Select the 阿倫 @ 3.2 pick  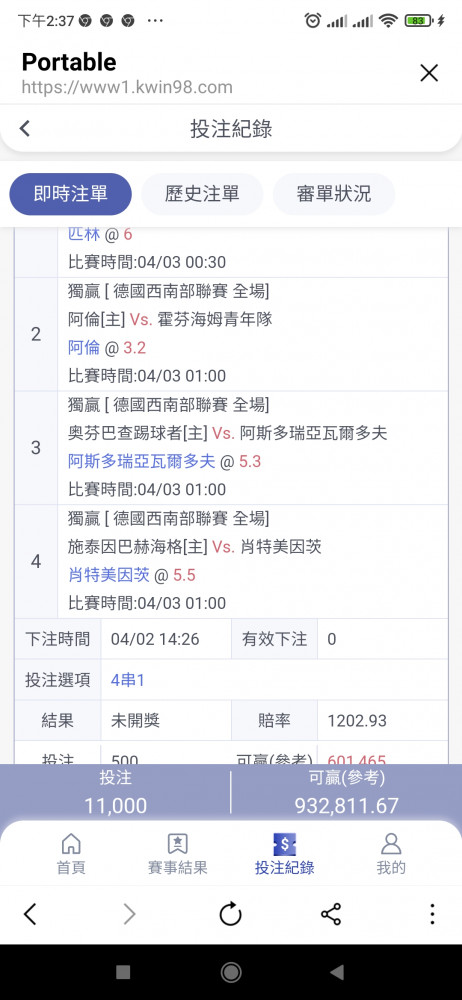tap(107, 348)
